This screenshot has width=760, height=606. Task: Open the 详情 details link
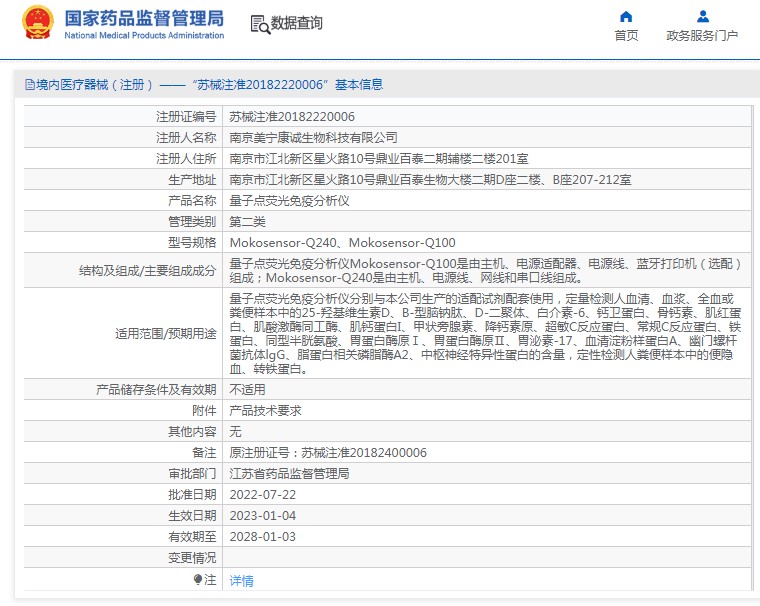pyautogui.click(x=241, y=580)
